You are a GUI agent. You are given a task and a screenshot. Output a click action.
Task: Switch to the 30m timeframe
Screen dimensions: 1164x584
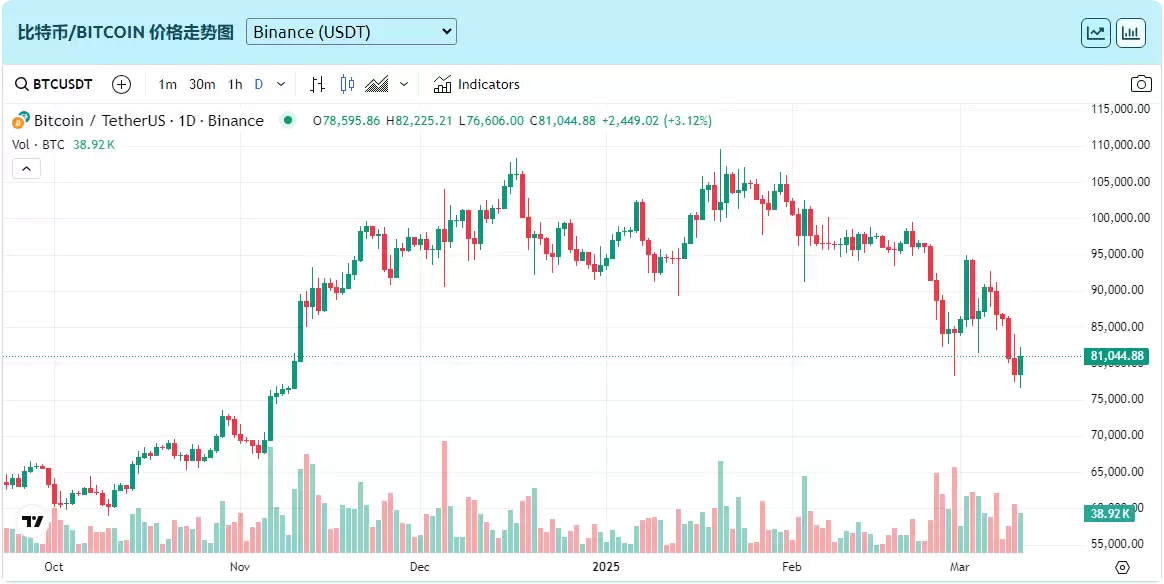click(x=200, y=84)
